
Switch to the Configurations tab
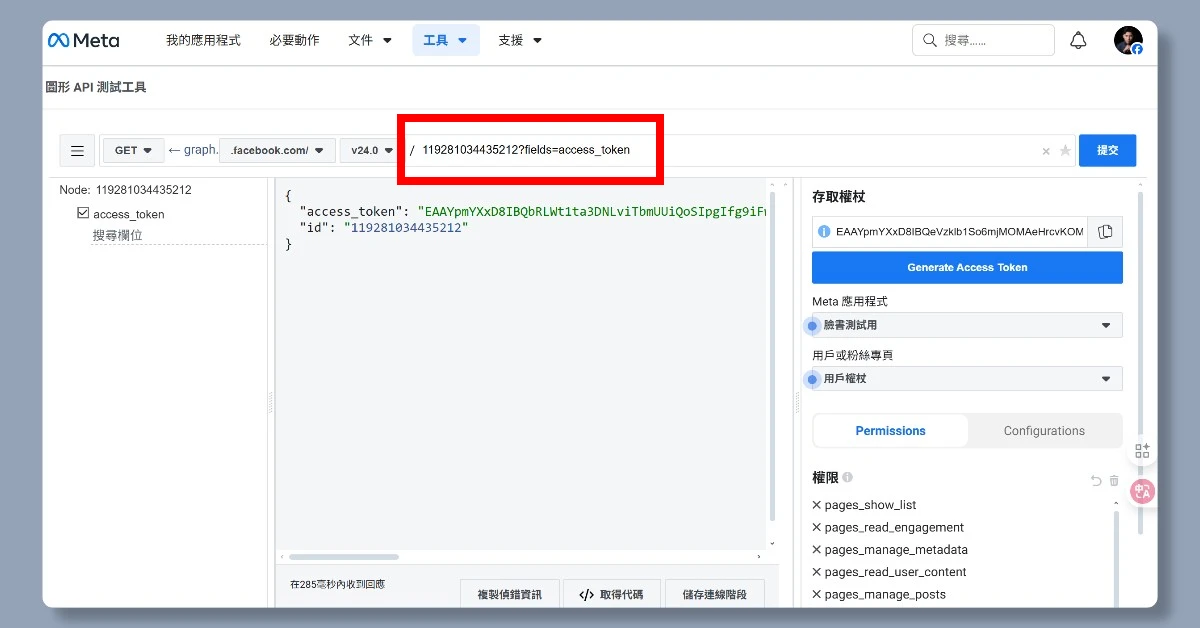coord(1044,431)
